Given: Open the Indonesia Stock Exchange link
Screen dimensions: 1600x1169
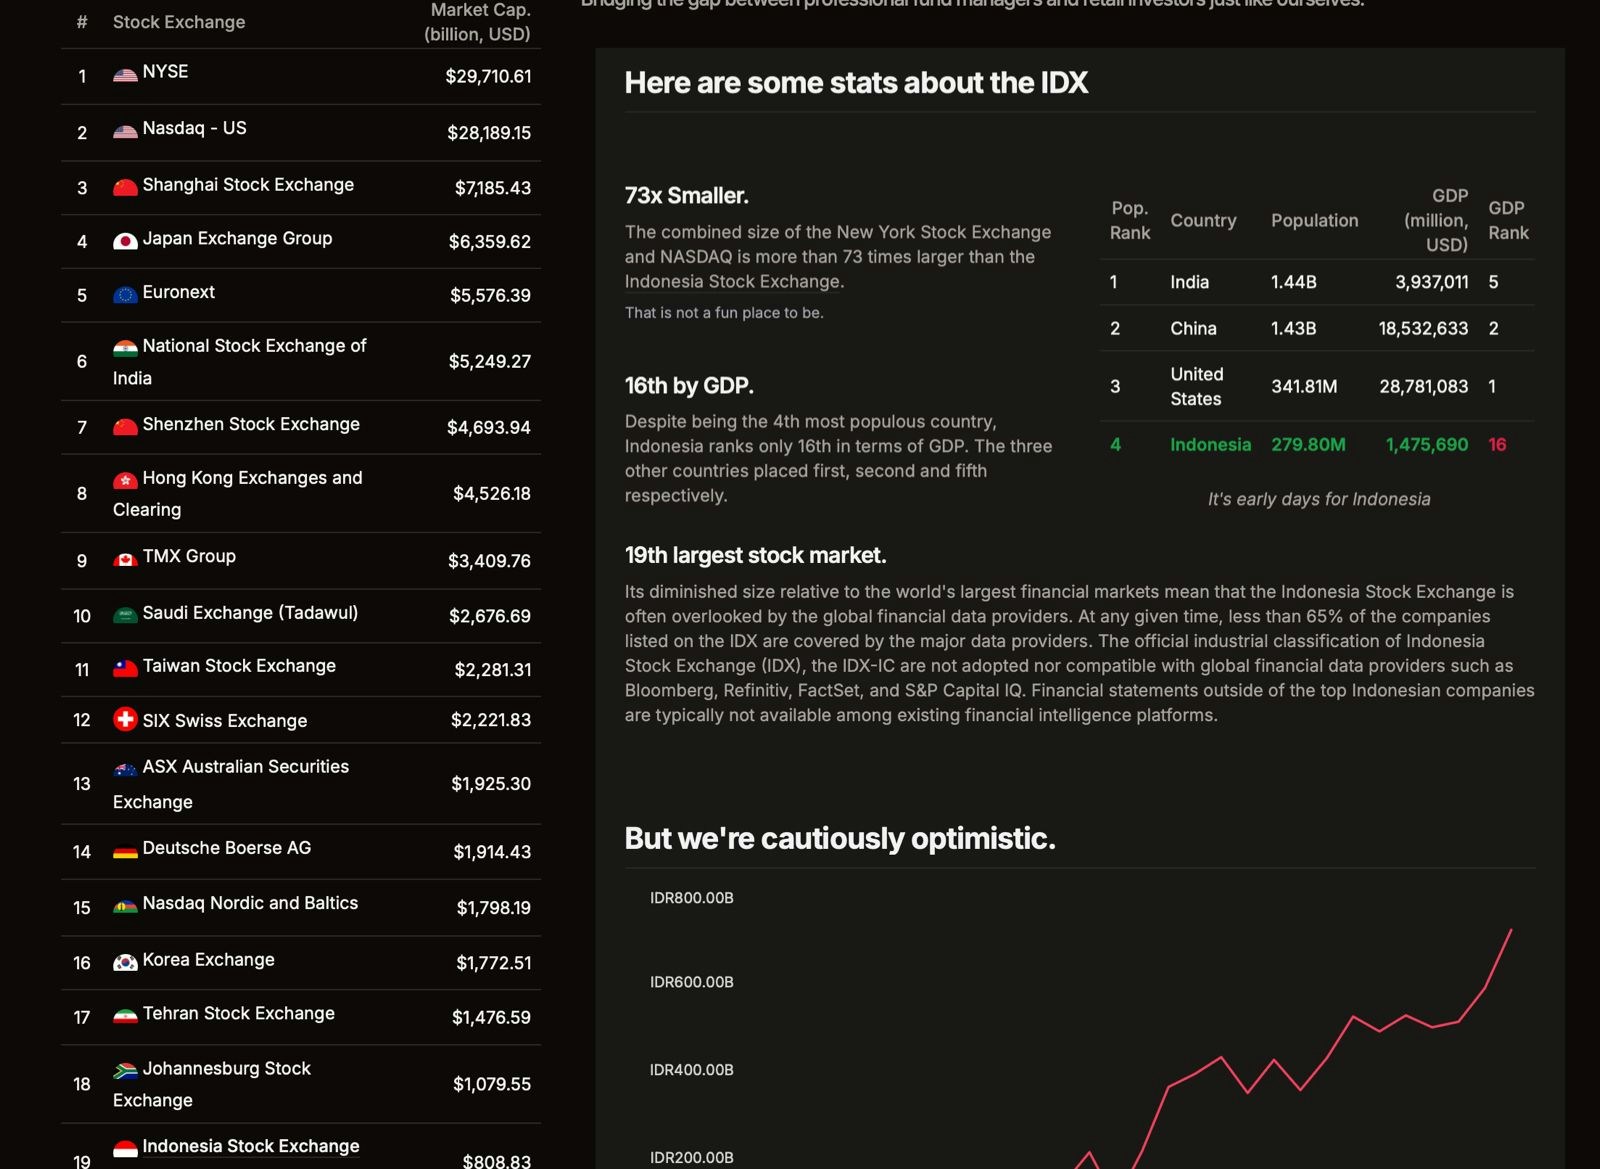Looking at the screenshot, I should (251, 1146).
